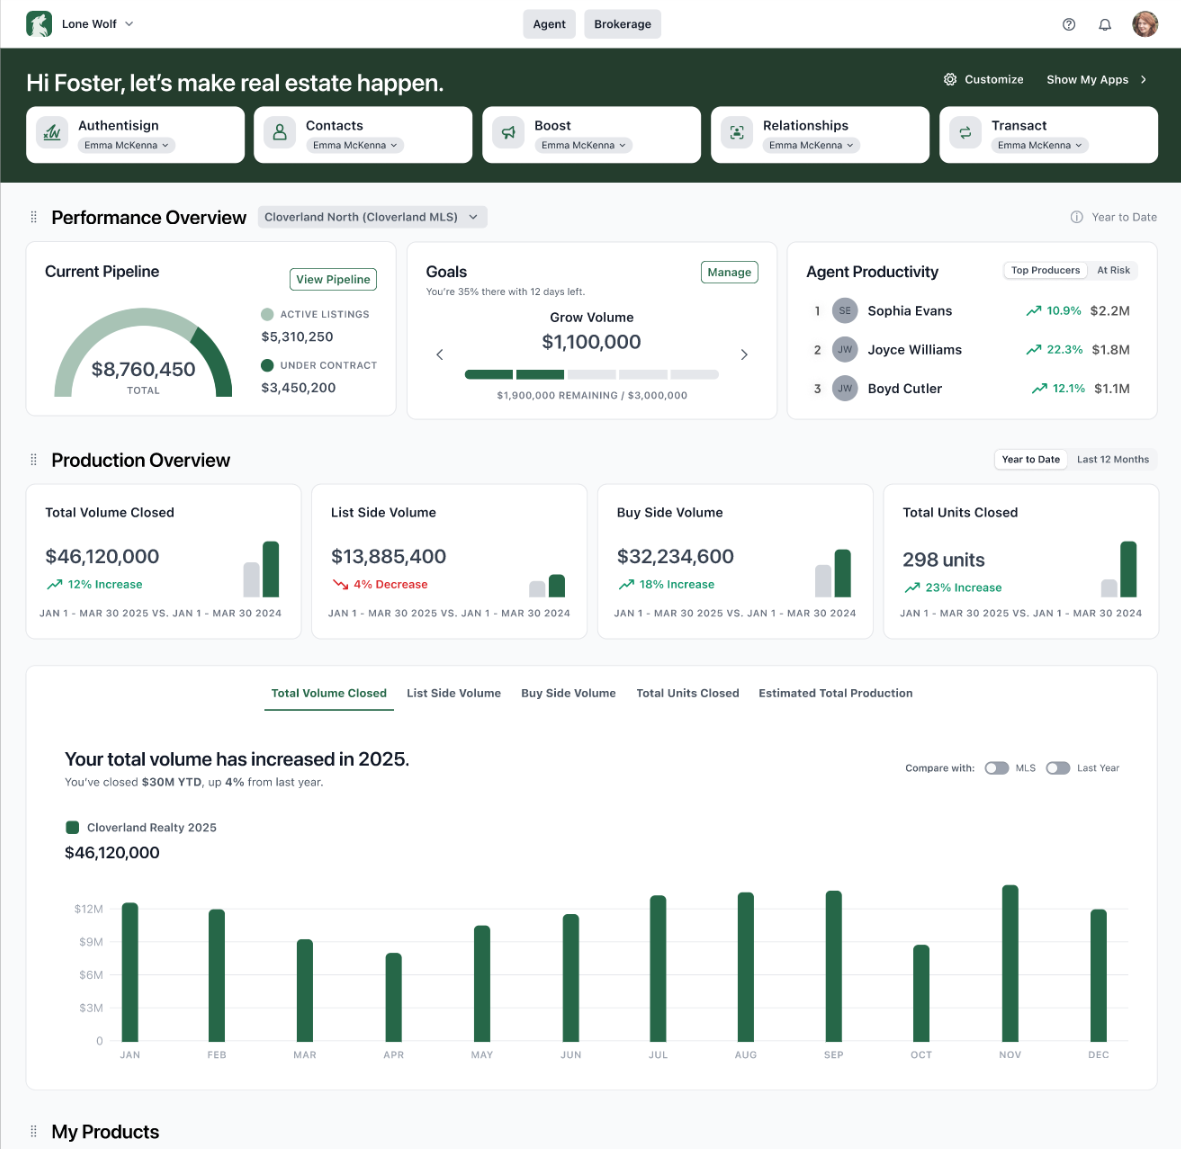Switch Agent Productivity to At Risk

[1113, 270]
